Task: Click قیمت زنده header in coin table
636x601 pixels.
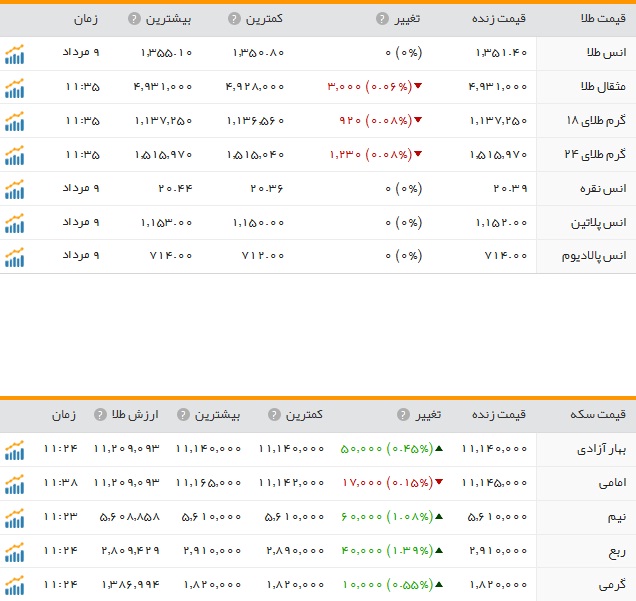Action: [499, 415]
